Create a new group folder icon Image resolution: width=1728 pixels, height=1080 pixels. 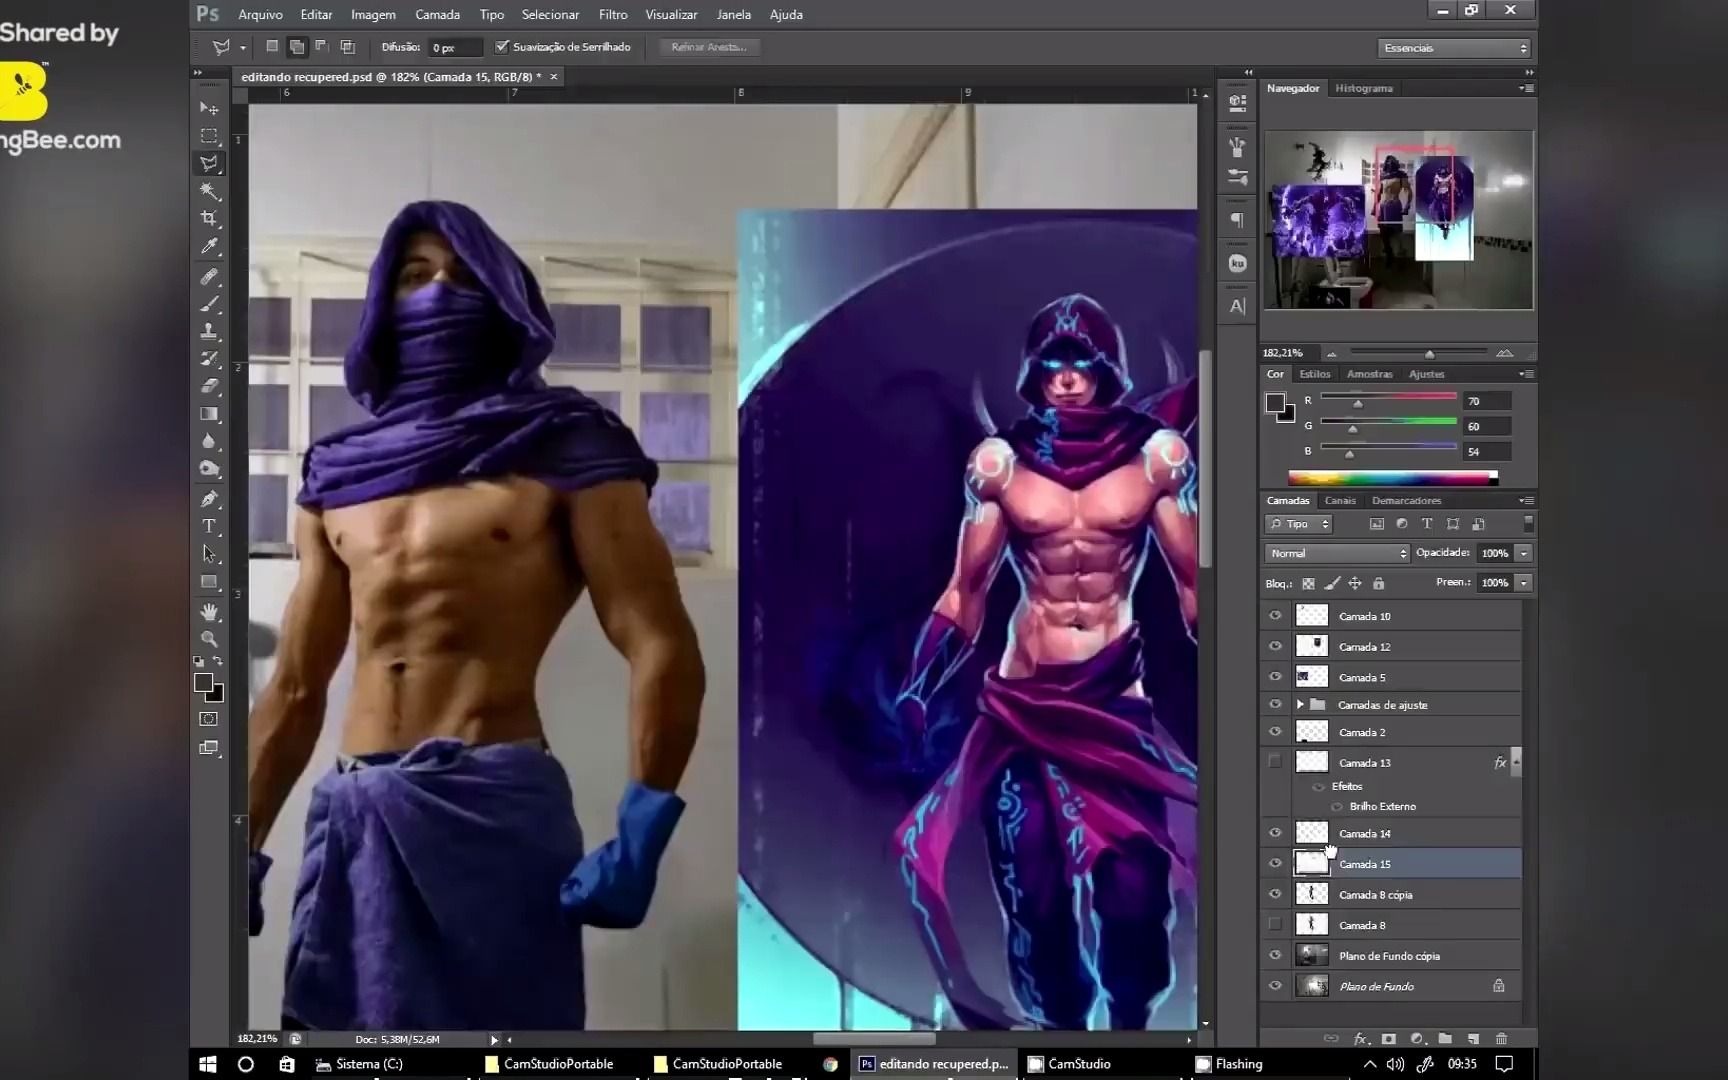click(x=1445, y=1039)
